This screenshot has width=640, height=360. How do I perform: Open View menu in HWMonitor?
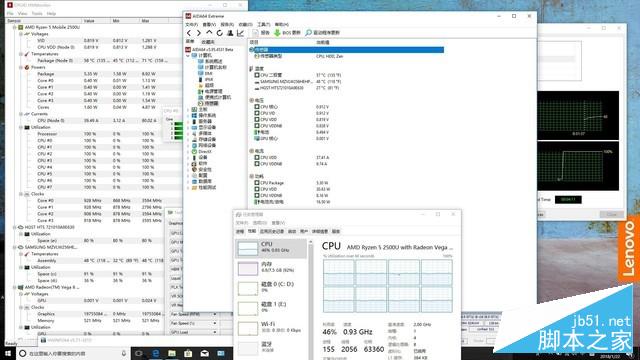click(22, 13)
